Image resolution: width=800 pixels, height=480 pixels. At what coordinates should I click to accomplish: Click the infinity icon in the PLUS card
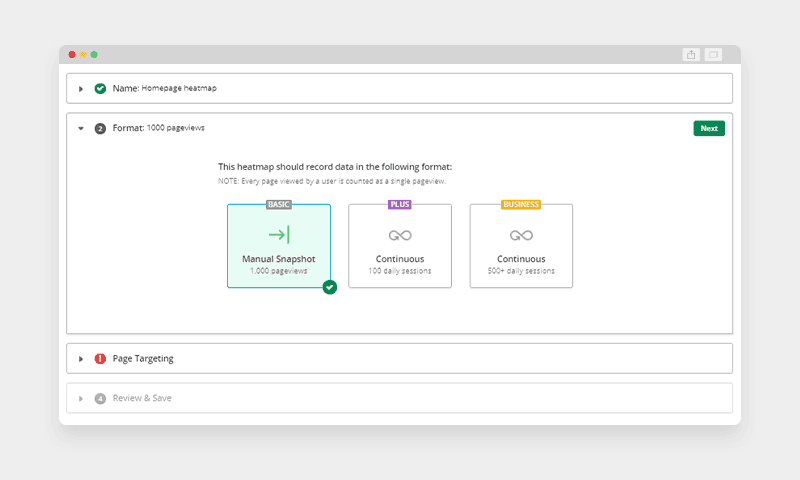400,235
